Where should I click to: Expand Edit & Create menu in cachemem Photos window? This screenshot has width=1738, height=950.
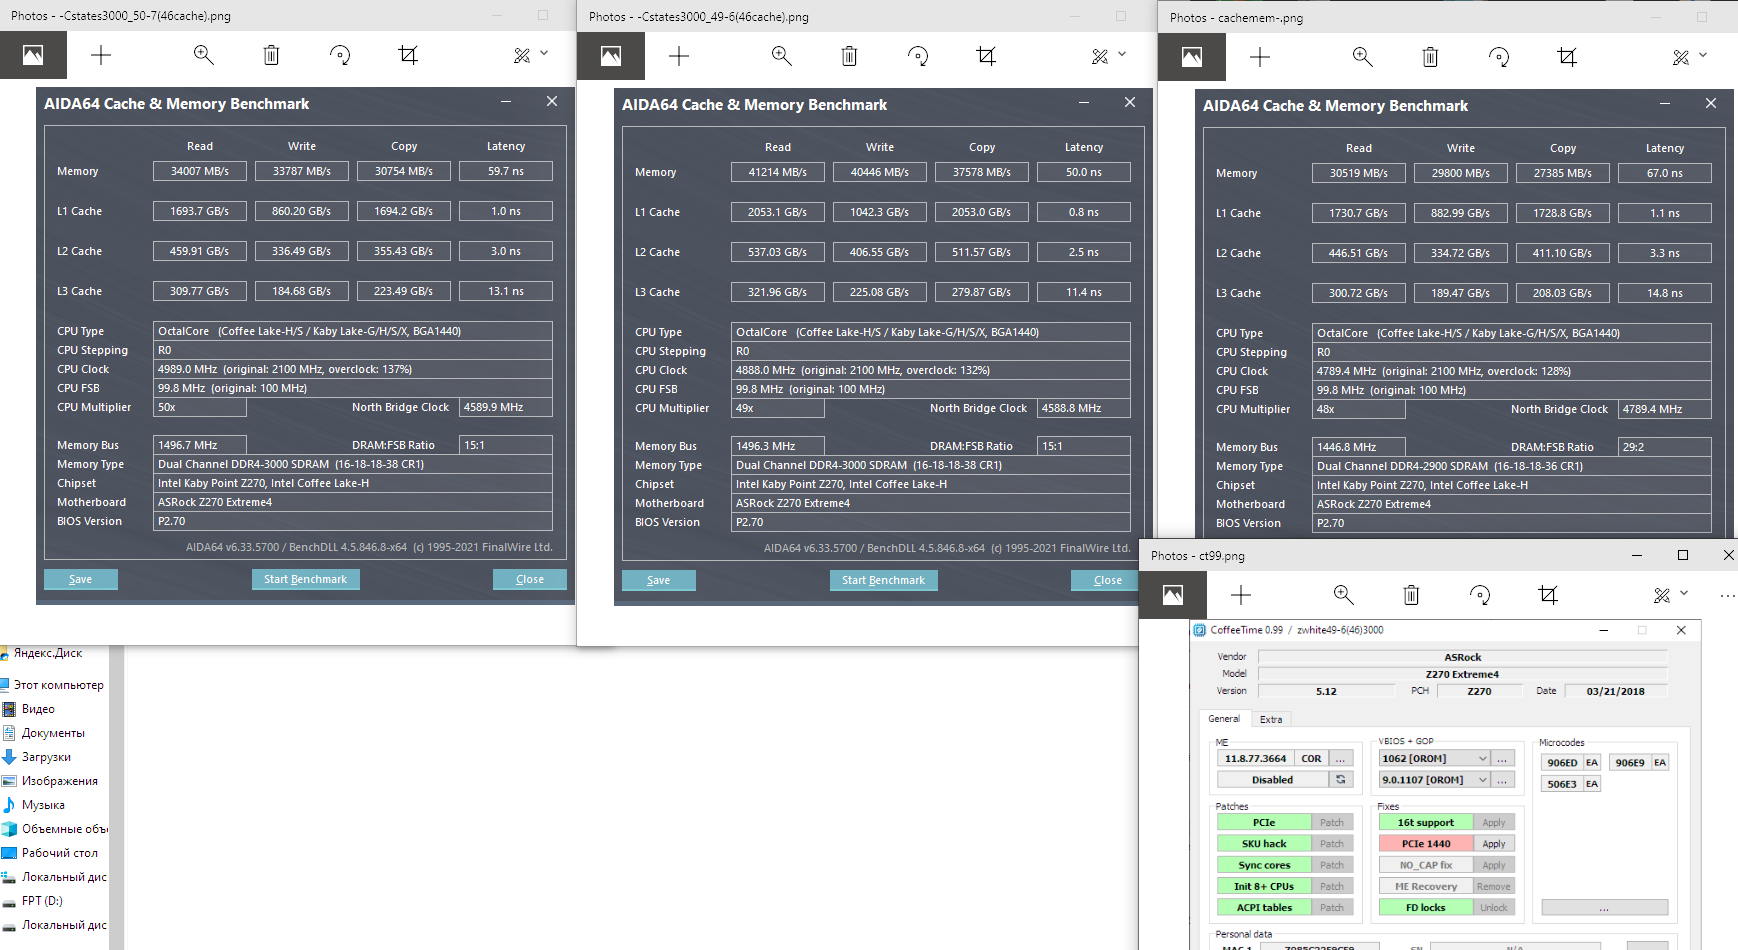(x=1689, y=57)
